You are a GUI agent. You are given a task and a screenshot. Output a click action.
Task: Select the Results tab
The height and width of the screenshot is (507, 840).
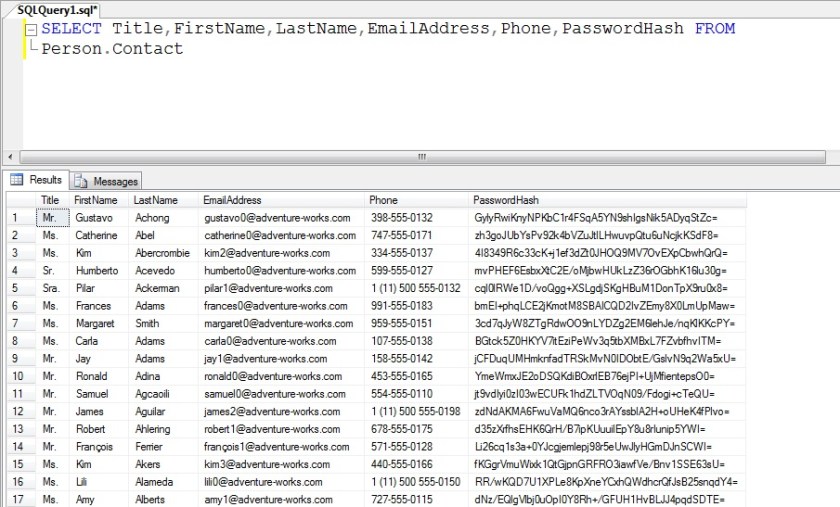[37, 180]
